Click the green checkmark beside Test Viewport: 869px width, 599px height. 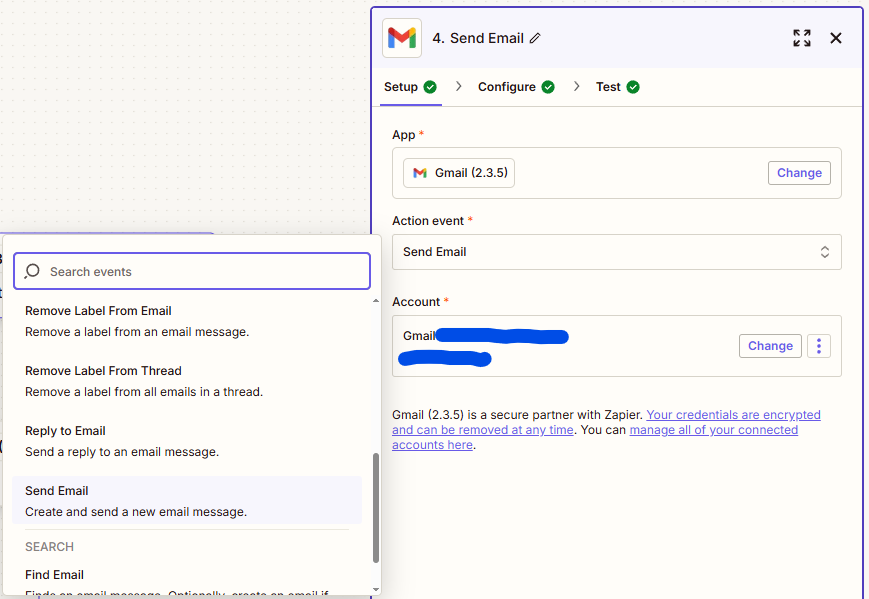click(x=633, y=87)
